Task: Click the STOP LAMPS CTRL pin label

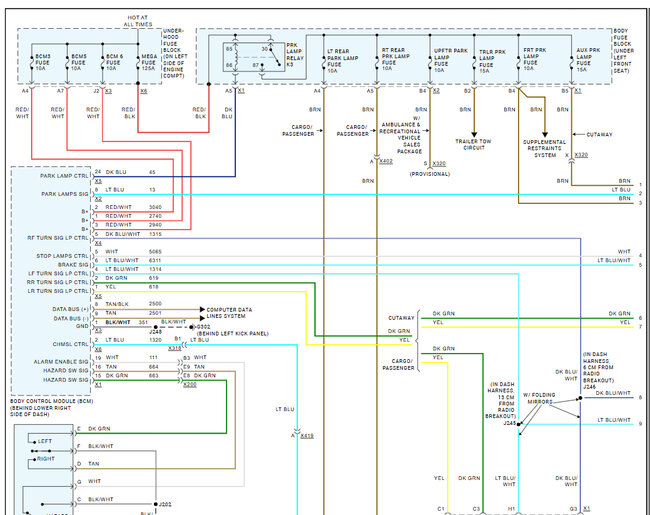Action: tap(62, 256)
